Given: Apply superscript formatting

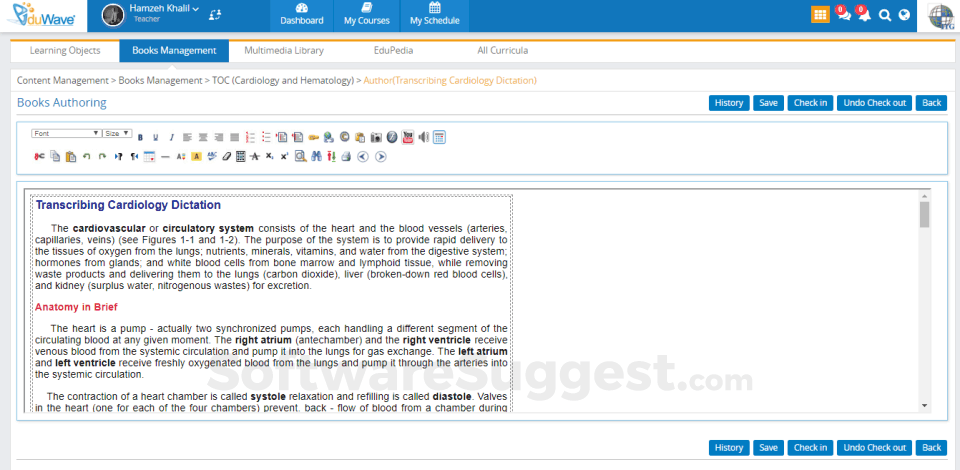Looking at the screenshot, I should click(284, 157).
